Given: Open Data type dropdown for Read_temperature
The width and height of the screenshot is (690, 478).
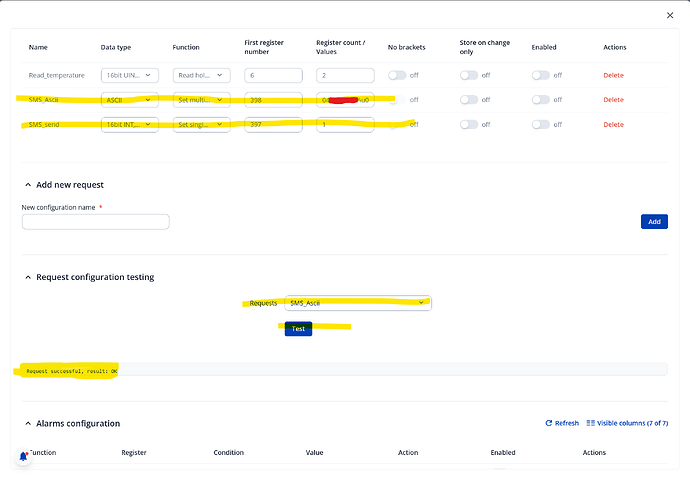Looking at the screenshot, I should click(129, 75).
